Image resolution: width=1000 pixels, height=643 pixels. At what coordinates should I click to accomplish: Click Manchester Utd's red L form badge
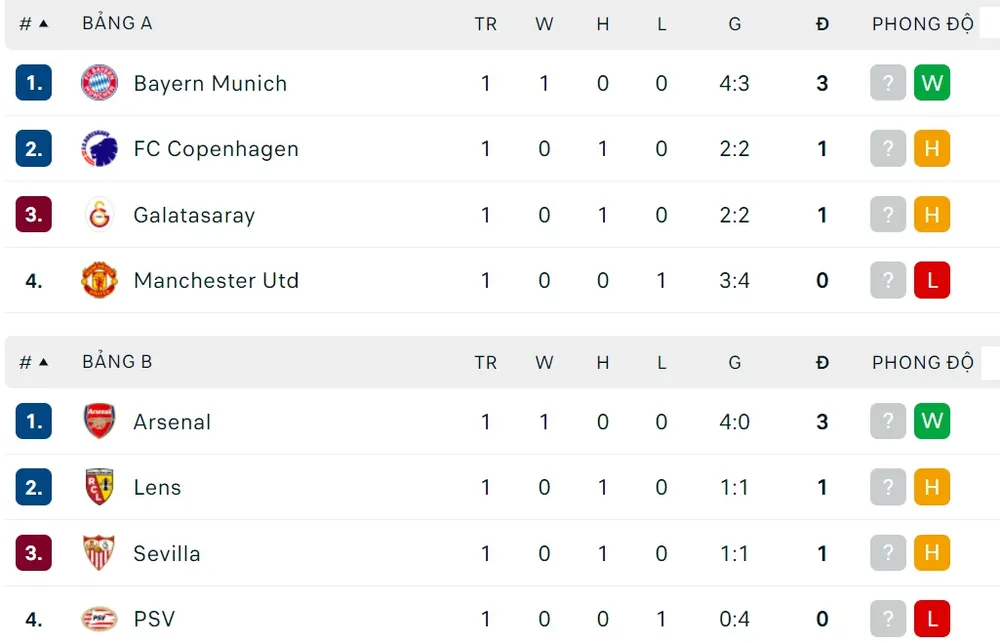click(931, 281)
